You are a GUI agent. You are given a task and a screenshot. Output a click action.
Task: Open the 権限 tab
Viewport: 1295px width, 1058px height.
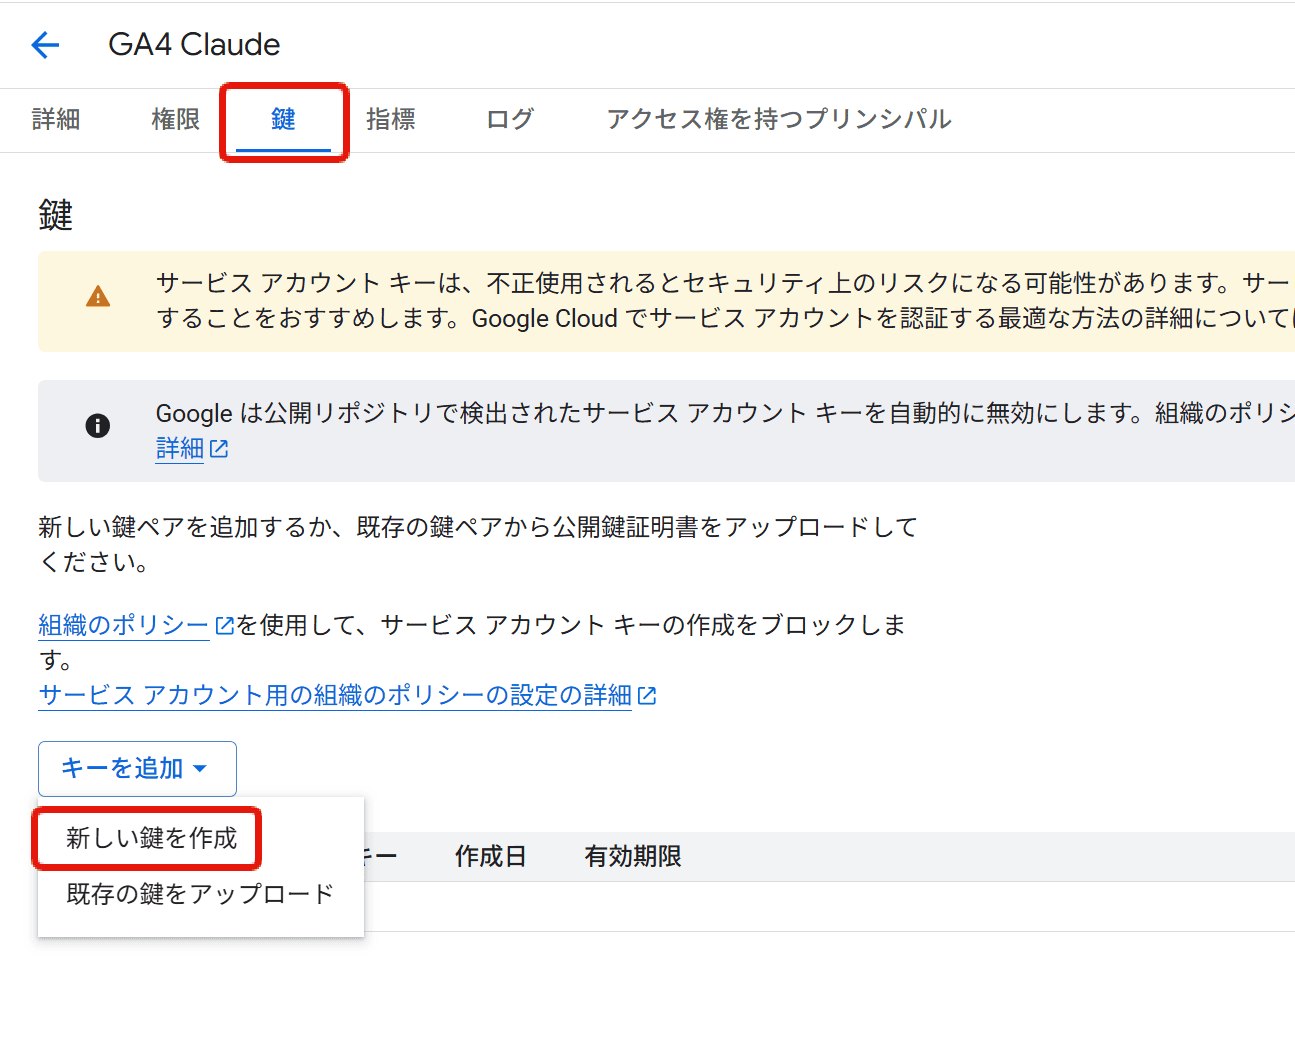coord(176,120)
